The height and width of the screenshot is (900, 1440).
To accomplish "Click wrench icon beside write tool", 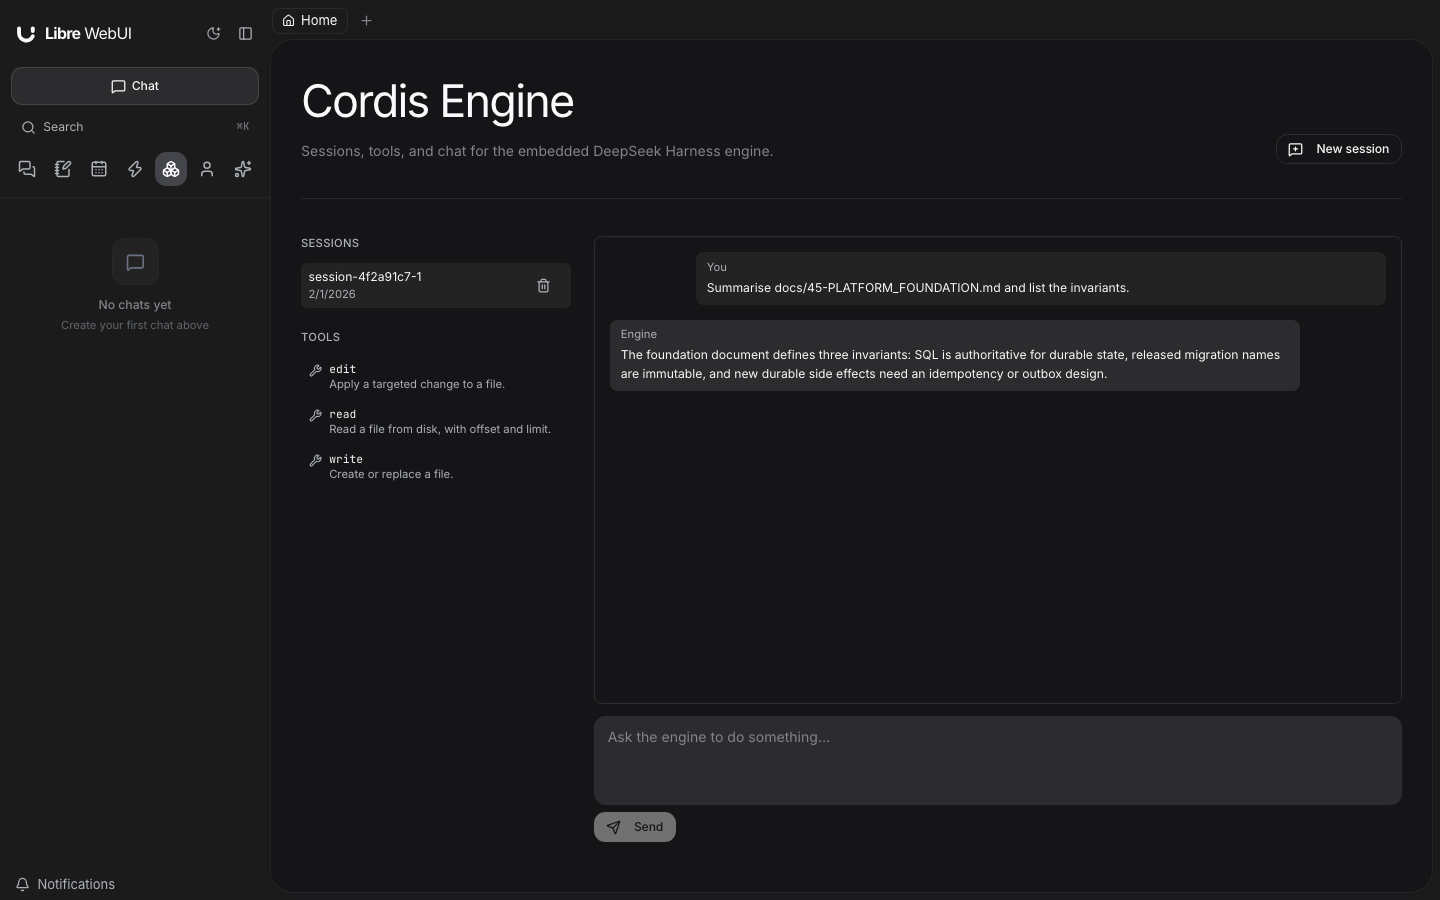I will (315, 460).
